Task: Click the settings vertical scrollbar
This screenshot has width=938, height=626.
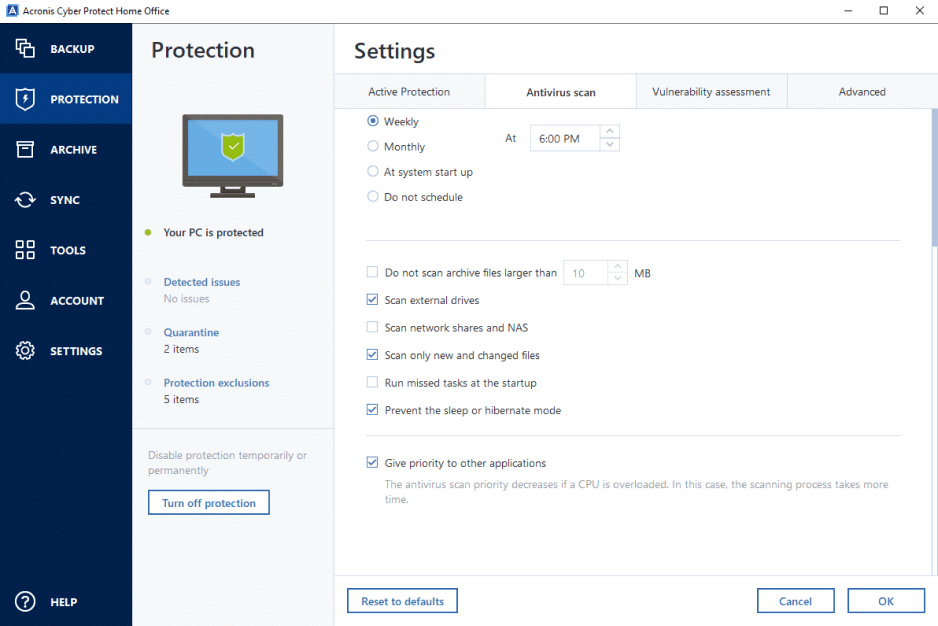Action: (934, 180)
